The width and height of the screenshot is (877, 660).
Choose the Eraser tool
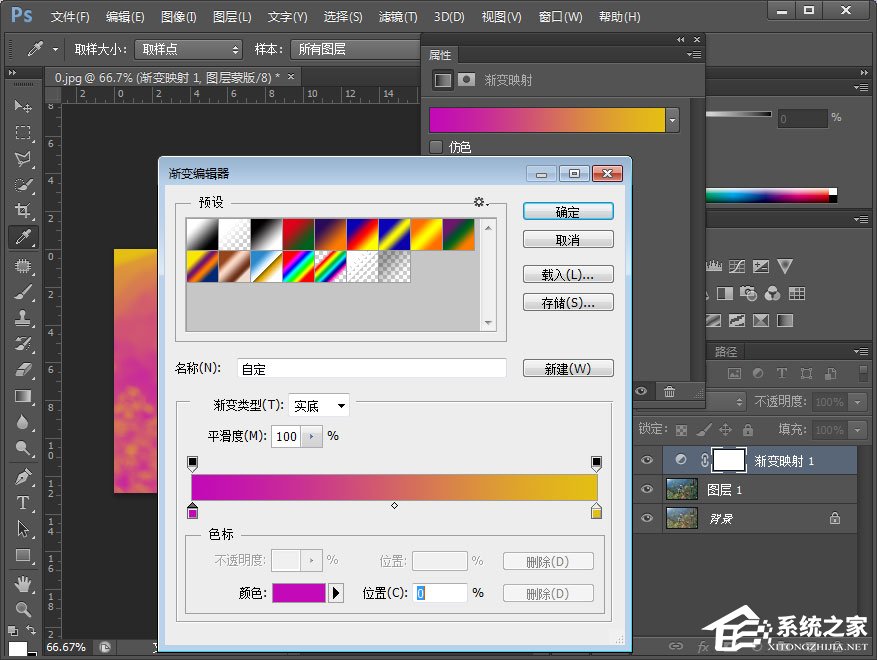tap(22, 370)
